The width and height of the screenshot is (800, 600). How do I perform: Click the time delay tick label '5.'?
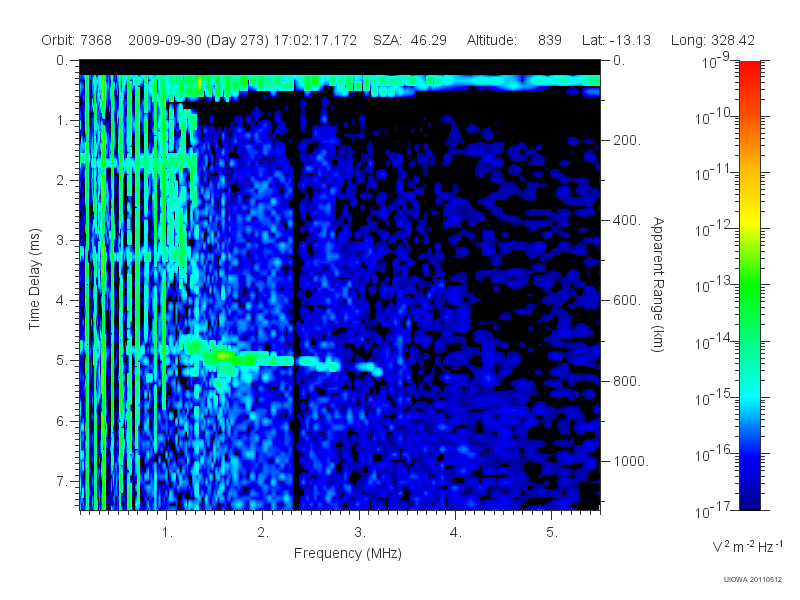[62, 361]
